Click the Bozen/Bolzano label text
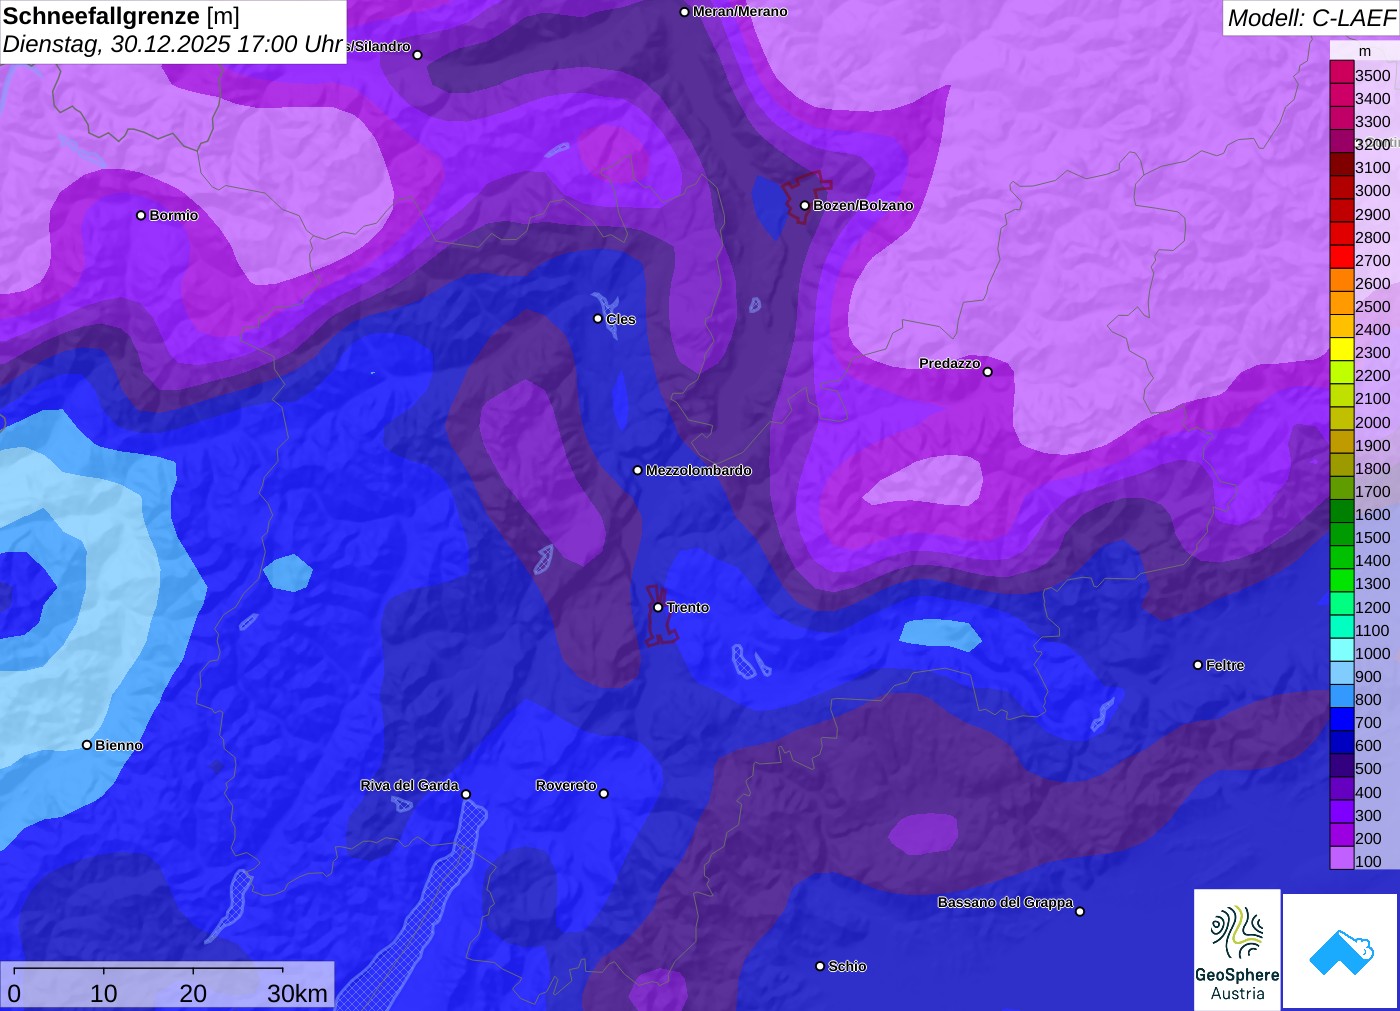Image resolution: width=1400 pixels, height=1011 pixels. click(x=863, y=205)
